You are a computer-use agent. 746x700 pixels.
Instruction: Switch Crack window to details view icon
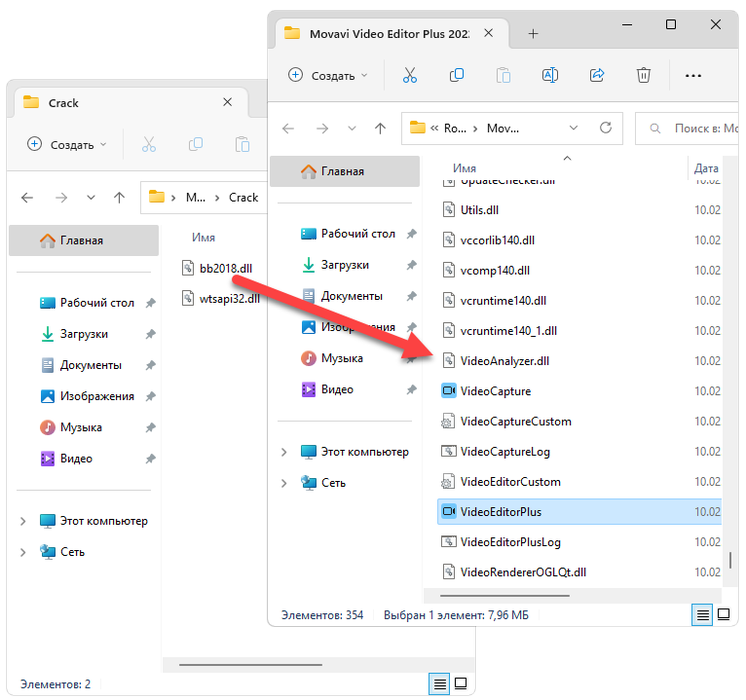[x=440, y=684]
